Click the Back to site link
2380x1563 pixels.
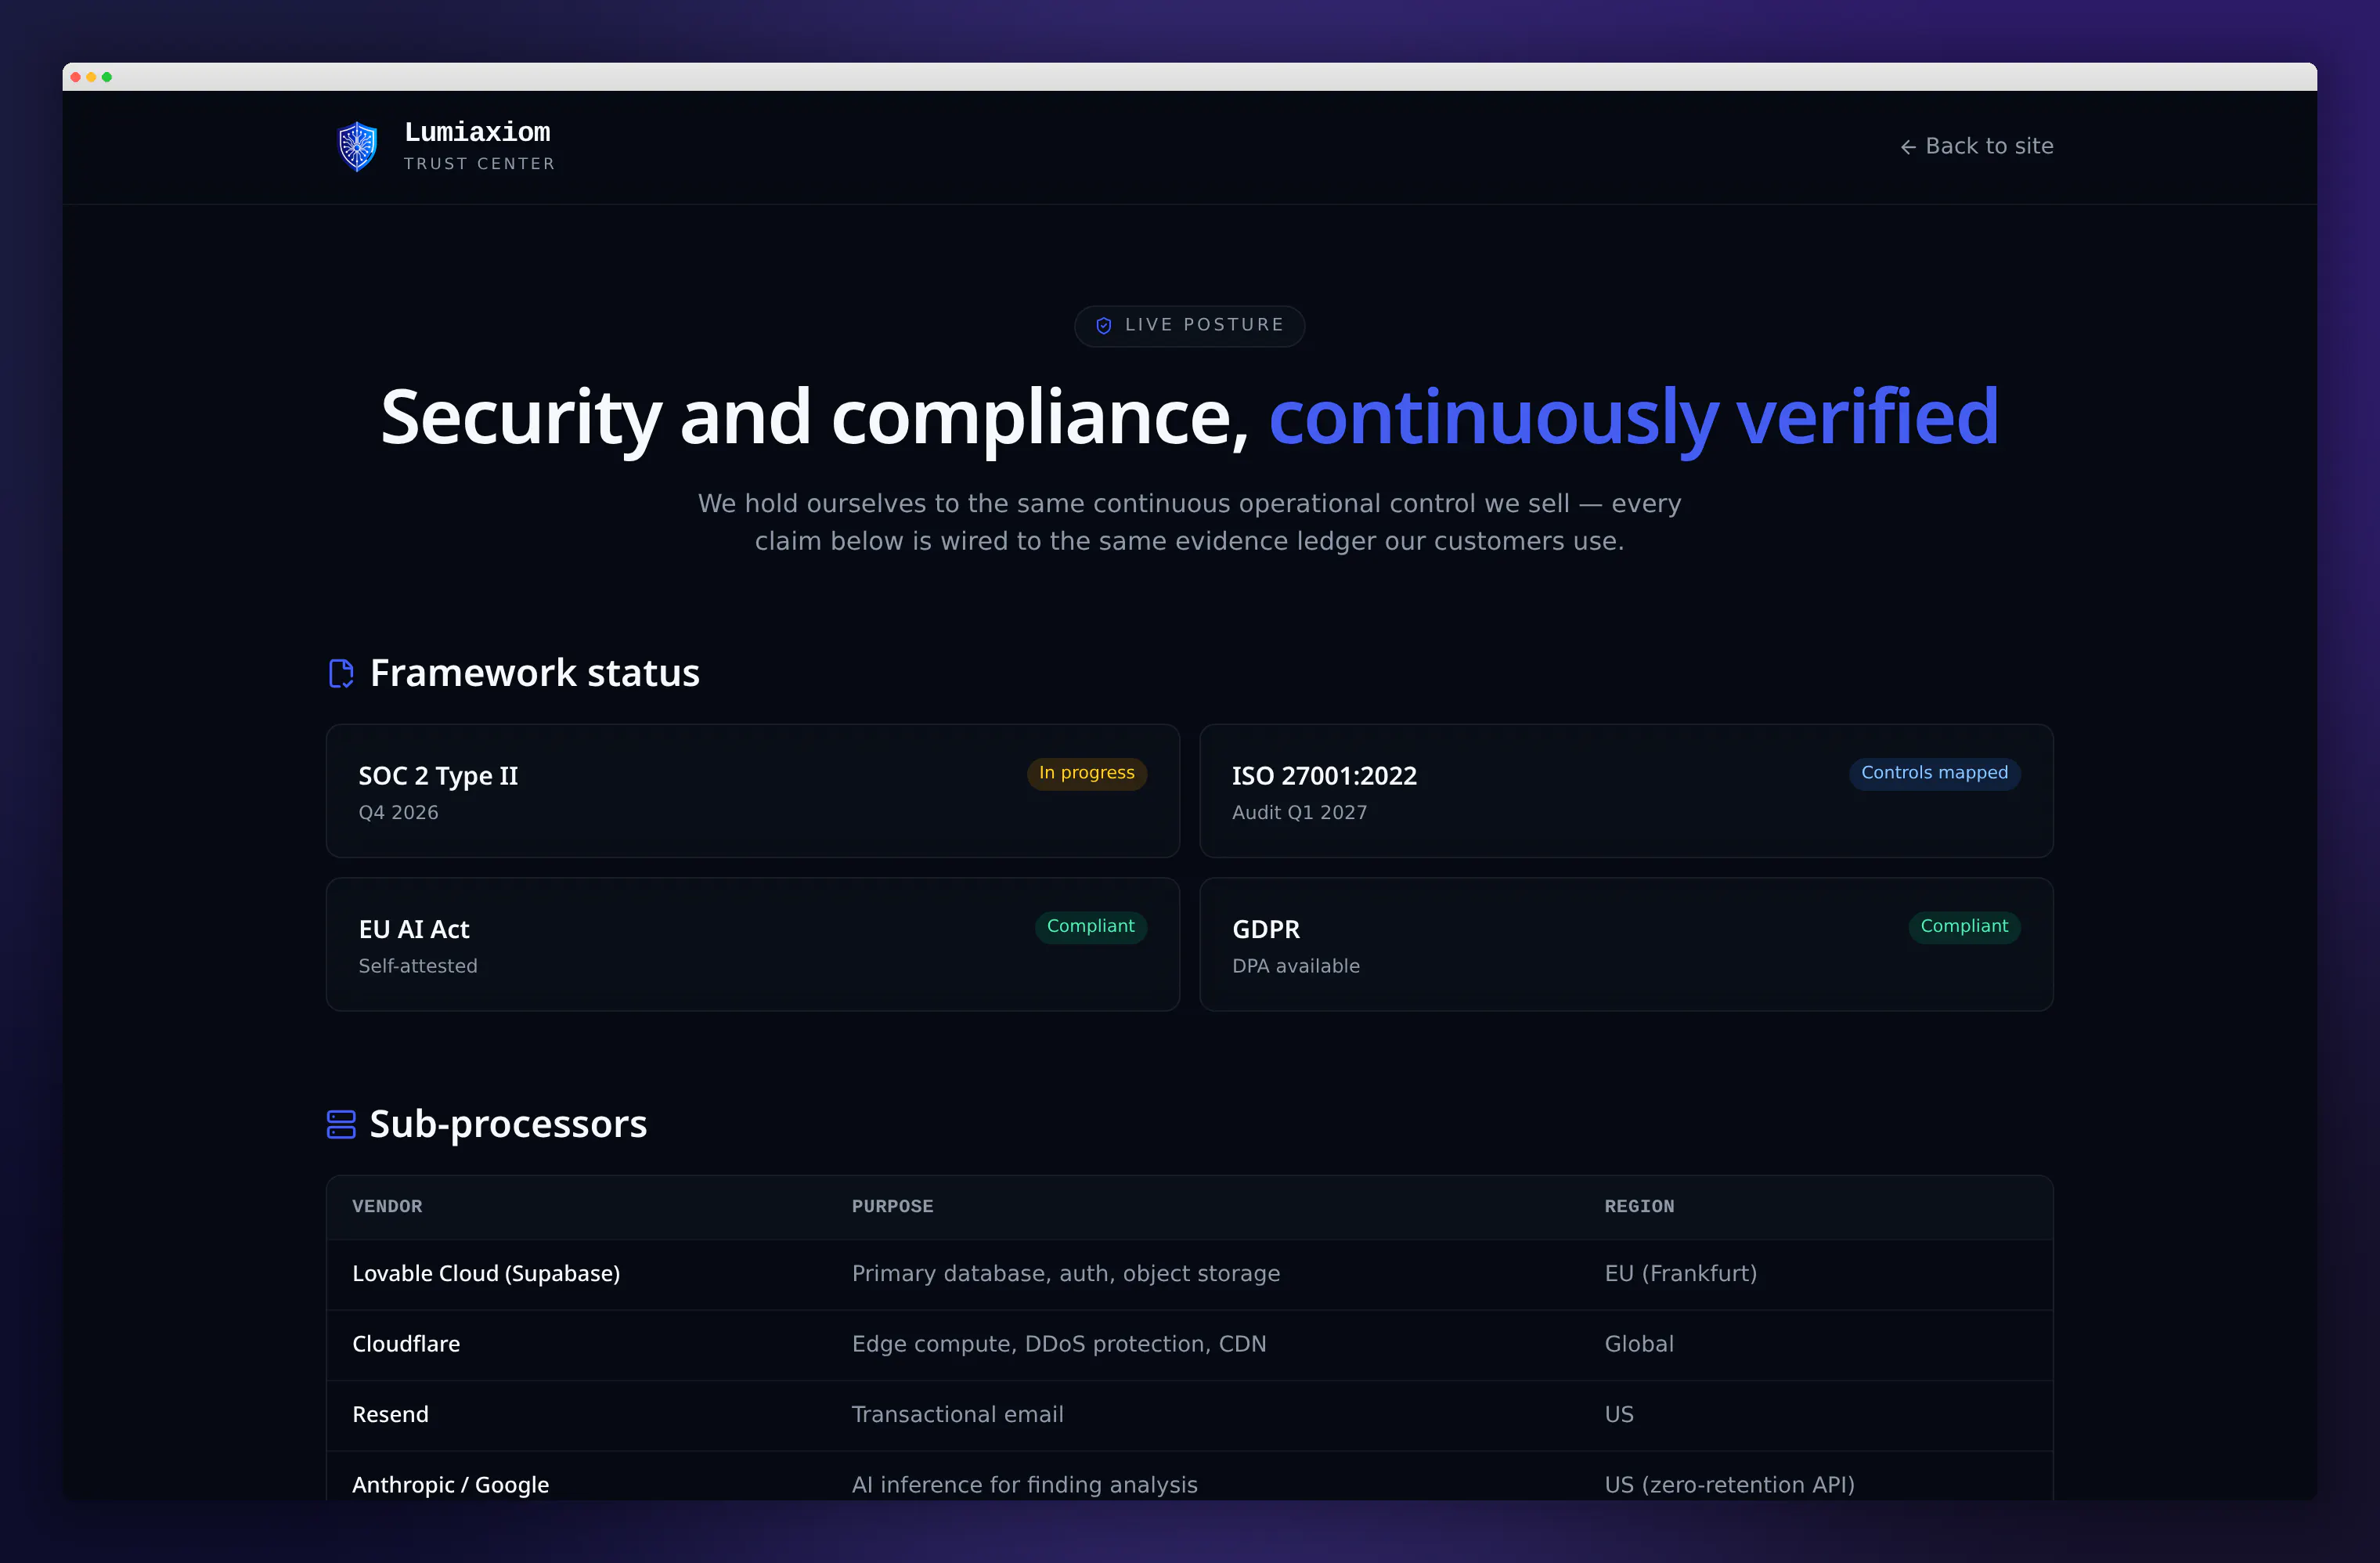point(1976,146)
